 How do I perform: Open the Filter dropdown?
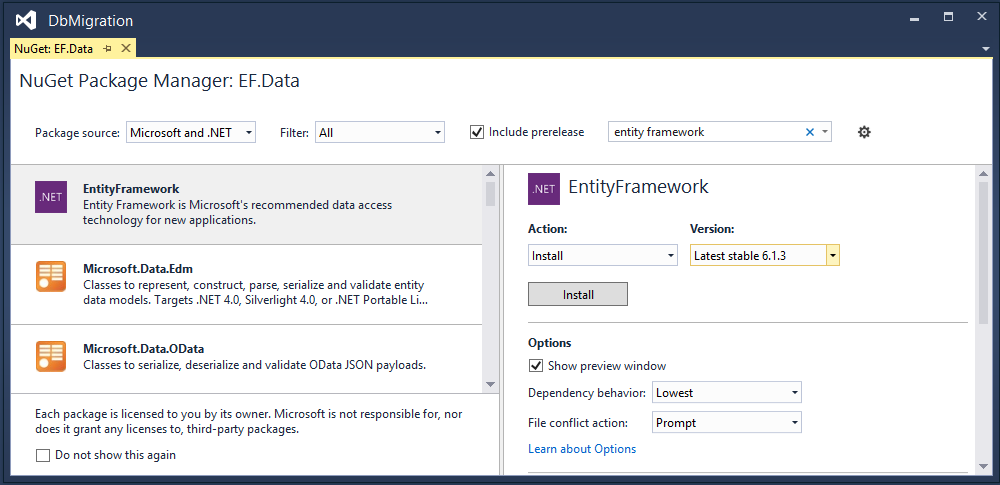click(379, 132)
